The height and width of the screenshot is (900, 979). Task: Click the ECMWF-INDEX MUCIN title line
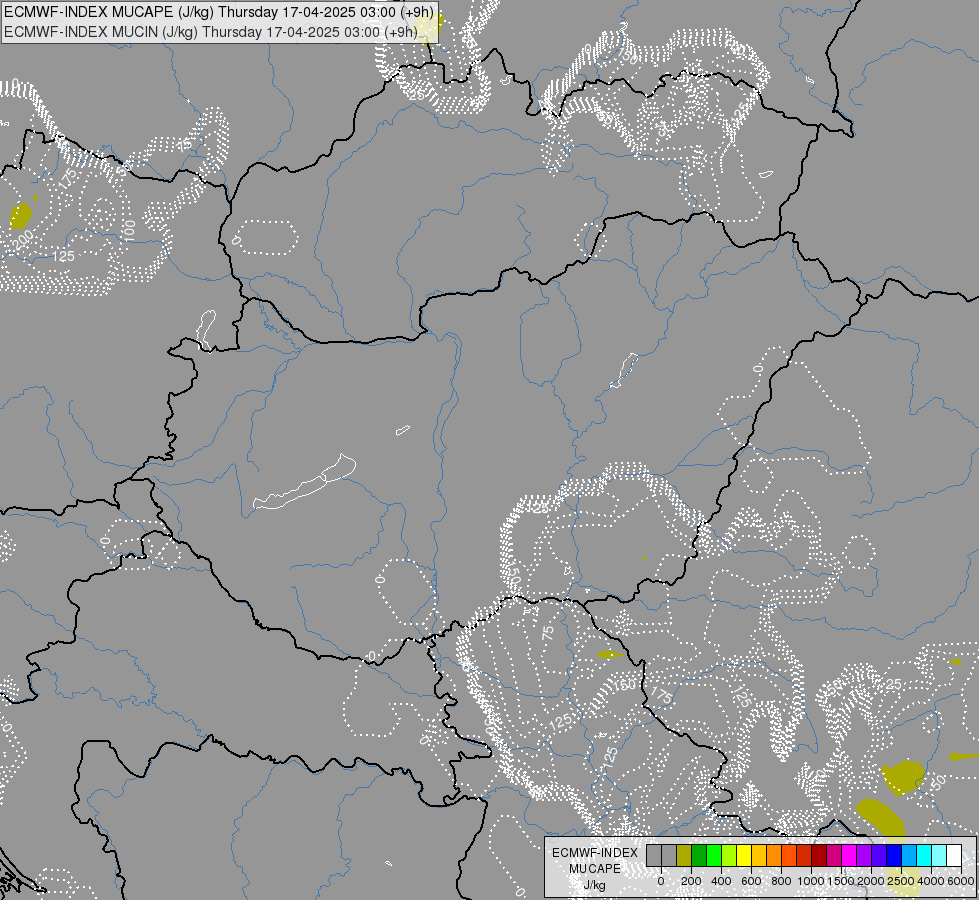coord(211,31)
